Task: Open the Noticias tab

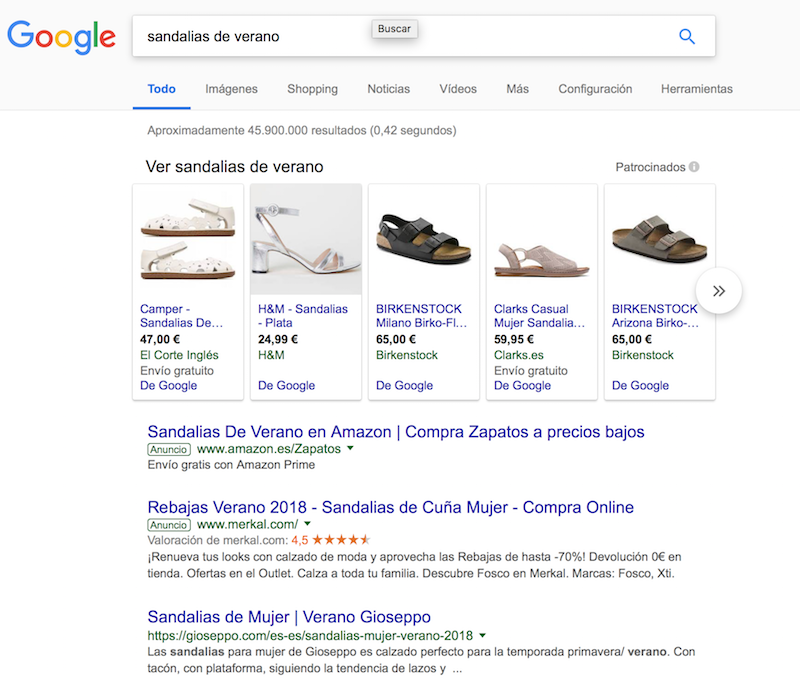Action: [x=389, y=89]
